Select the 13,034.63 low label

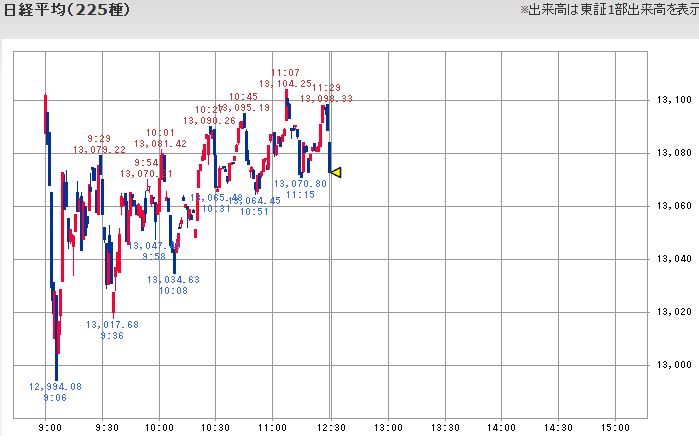173,280
